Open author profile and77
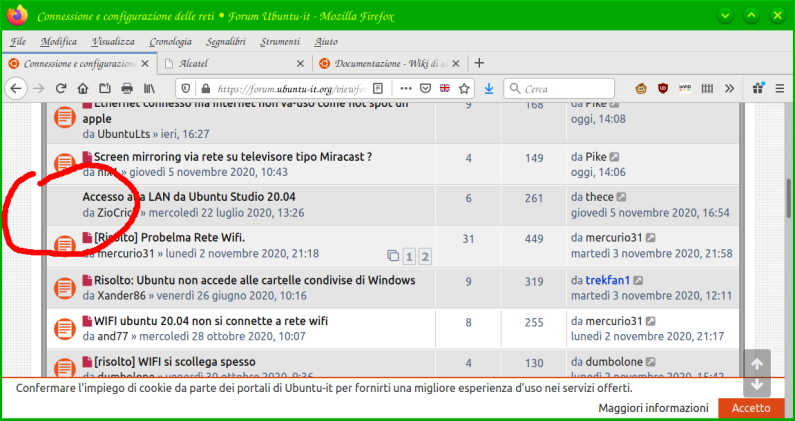The width and height of the screenshot is (795, 421). coord(113,336)
